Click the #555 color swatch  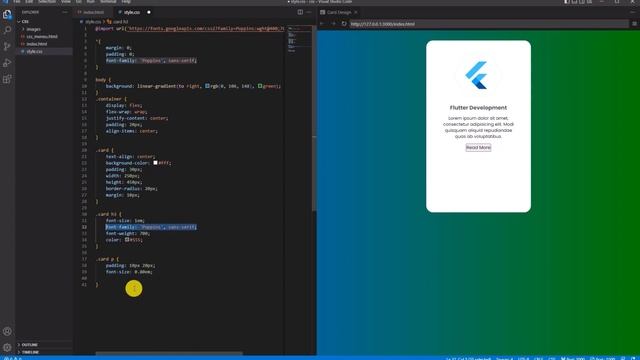(127, 240)
